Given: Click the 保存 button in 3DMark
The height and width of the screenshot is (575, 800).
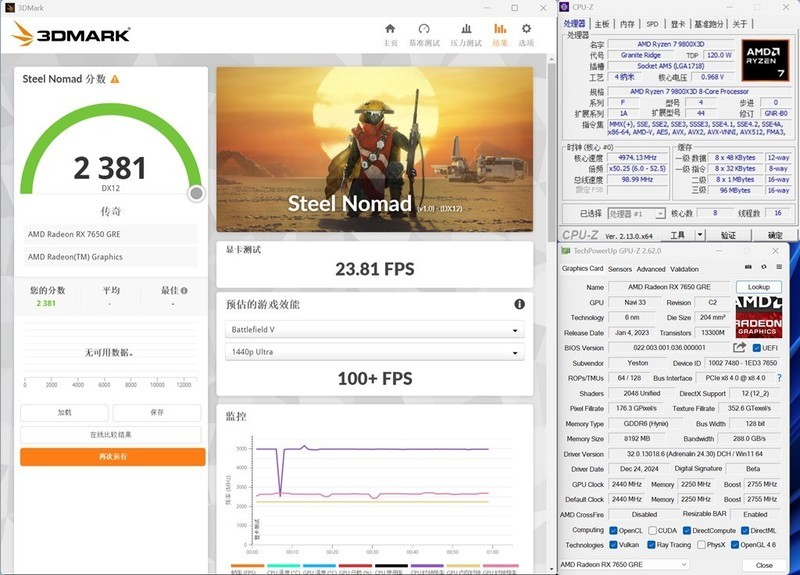Looking at the screenshot, I should point(157,412).
